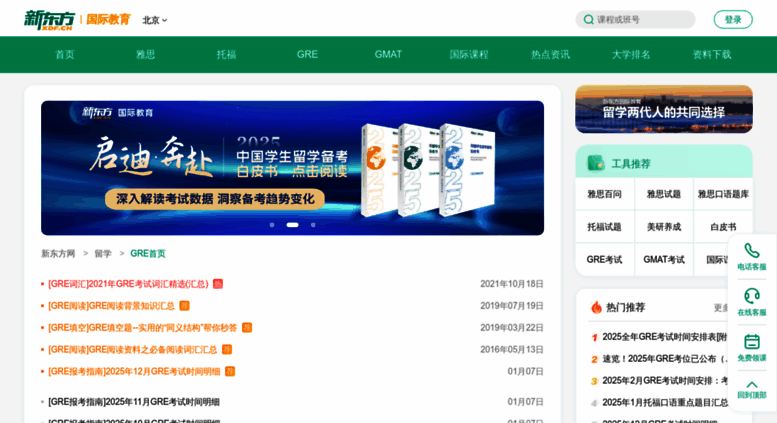Open the 美研养成 tool
This screenshot has width=777, height=423.
tap(664, 227)
